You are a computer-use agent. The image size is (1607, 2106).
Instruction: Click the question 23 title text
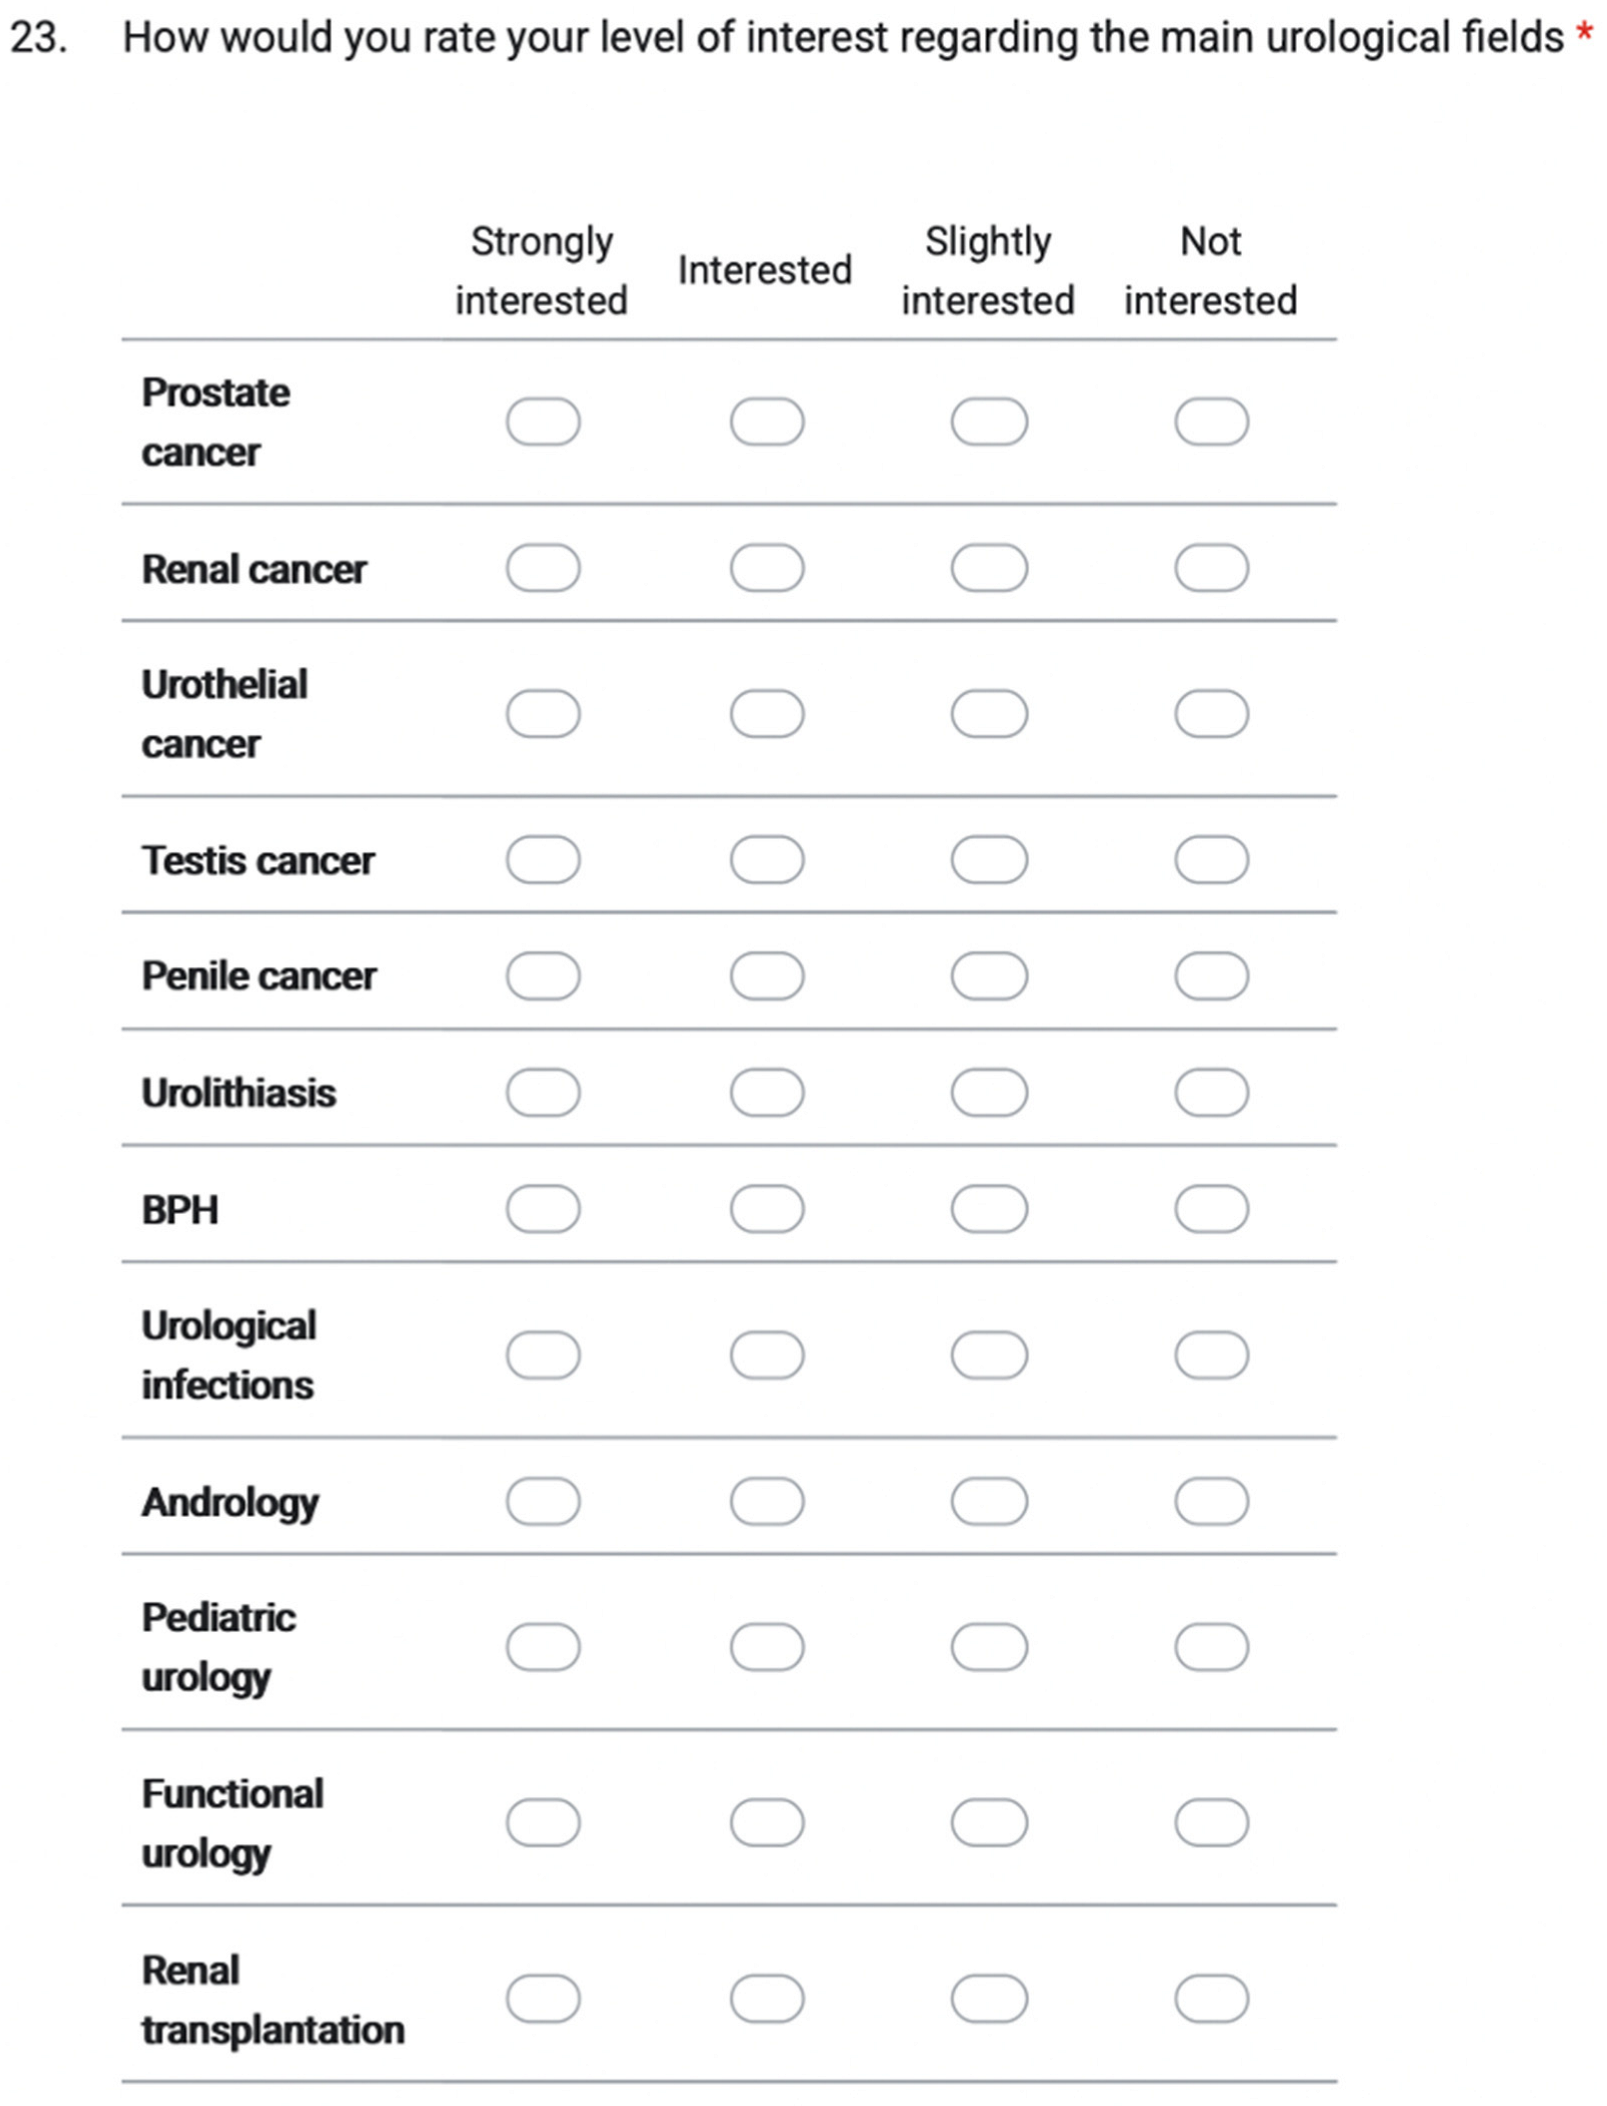[842, 38]
